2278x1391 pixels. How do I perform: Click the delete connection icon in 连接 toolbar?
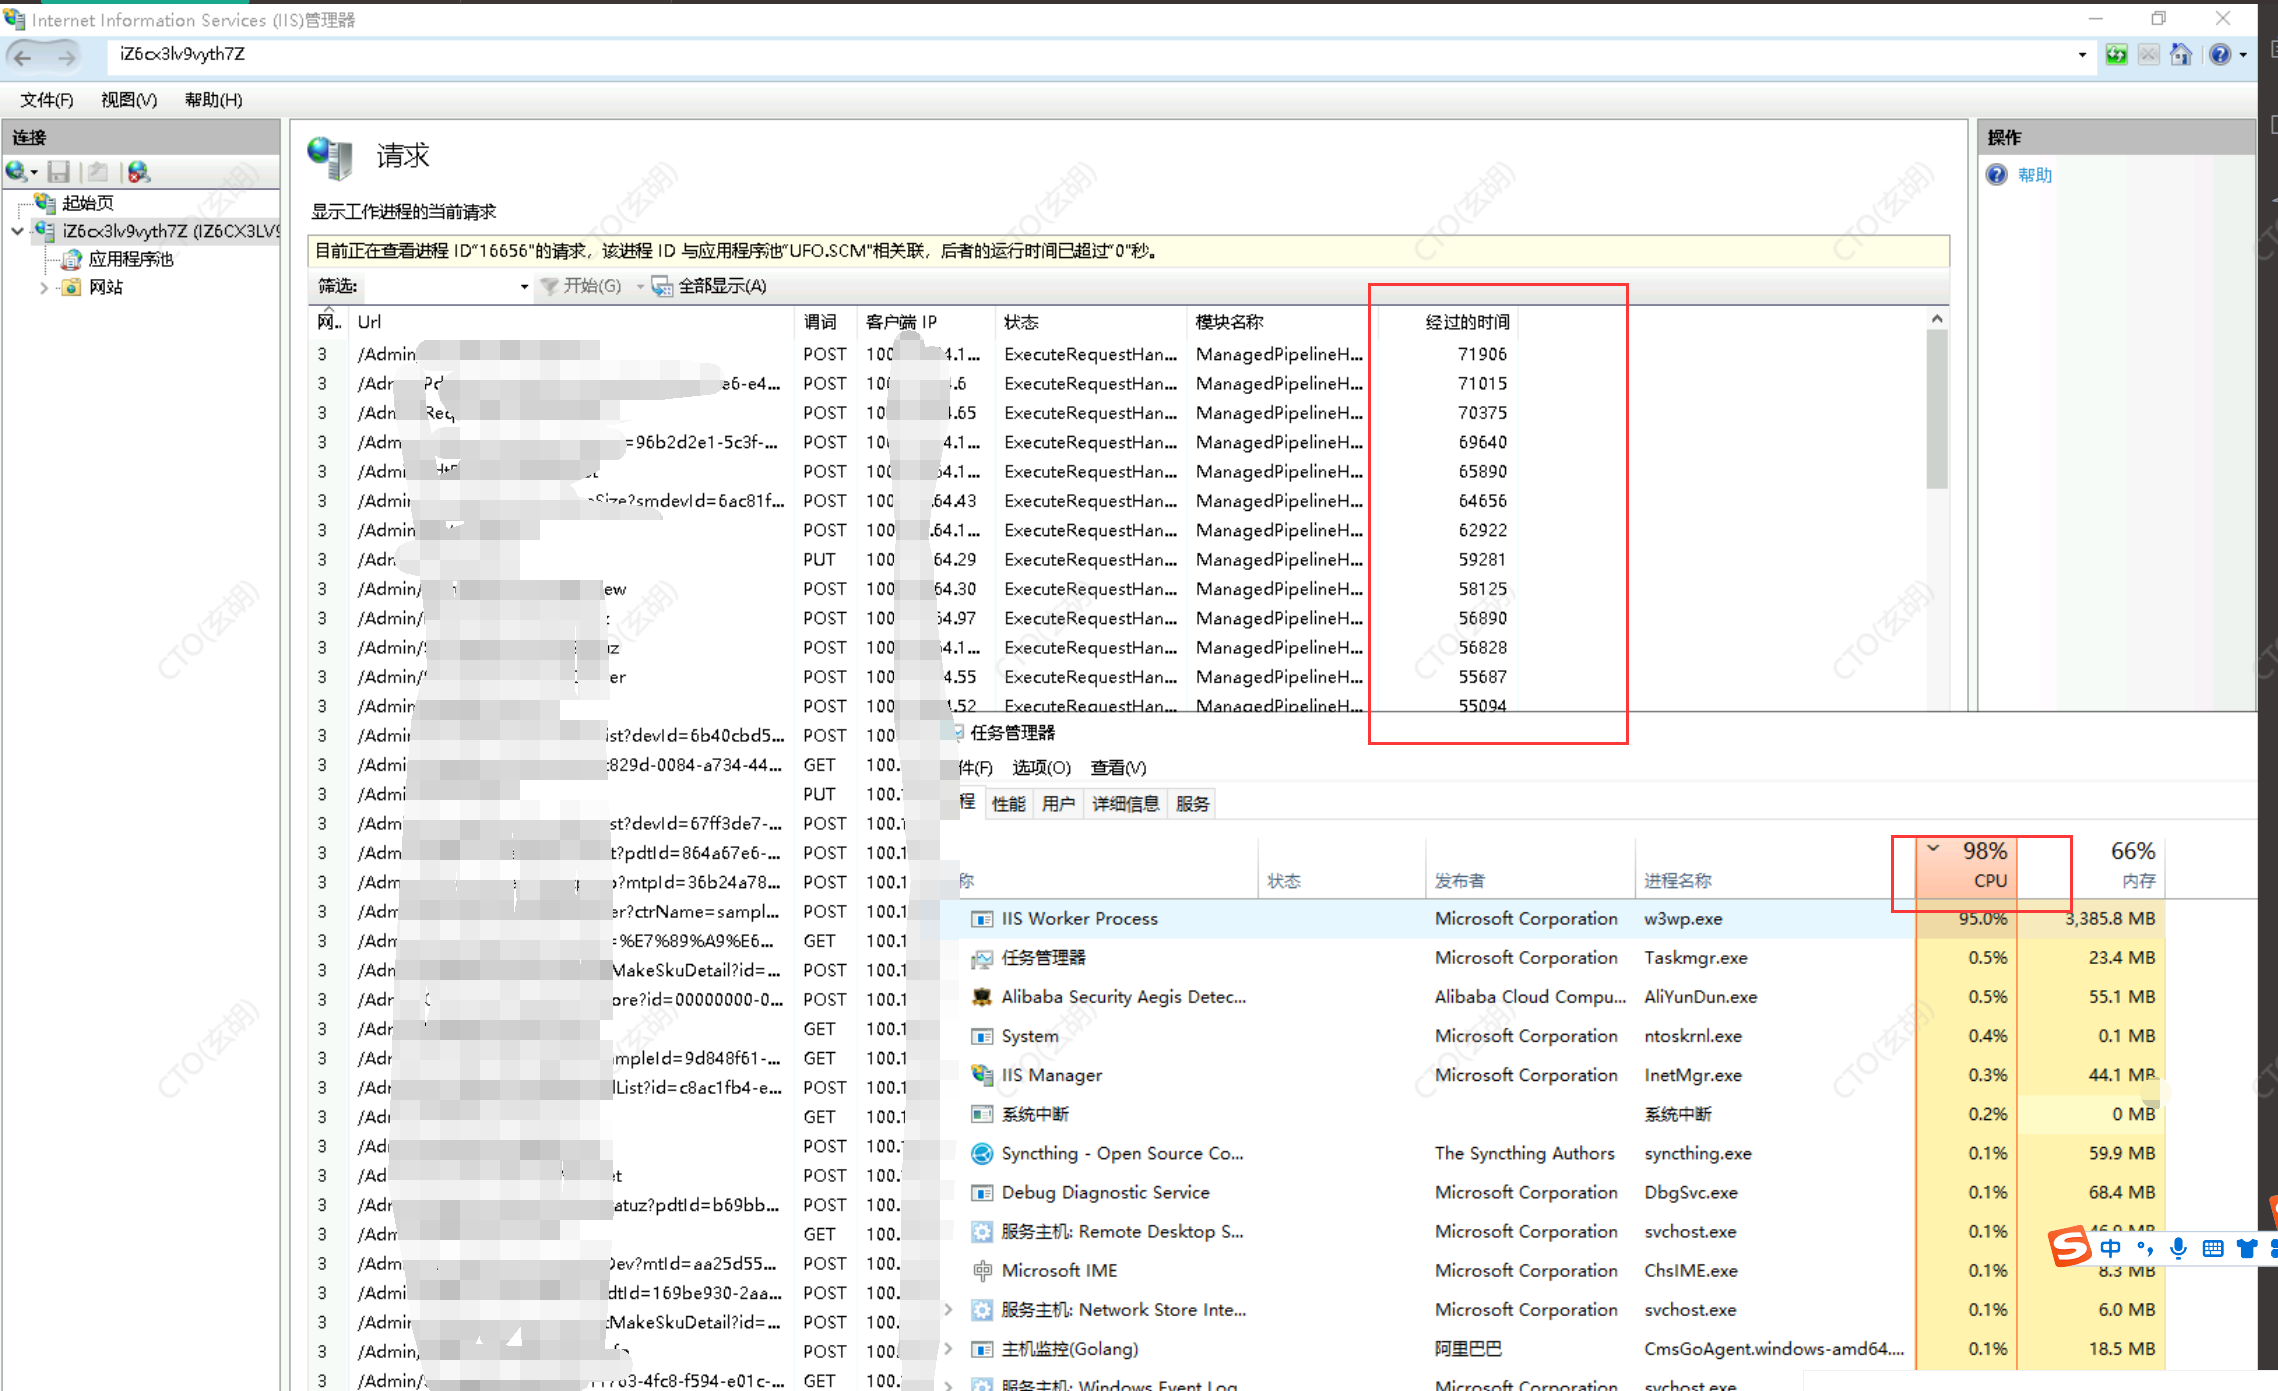[139, 172]
